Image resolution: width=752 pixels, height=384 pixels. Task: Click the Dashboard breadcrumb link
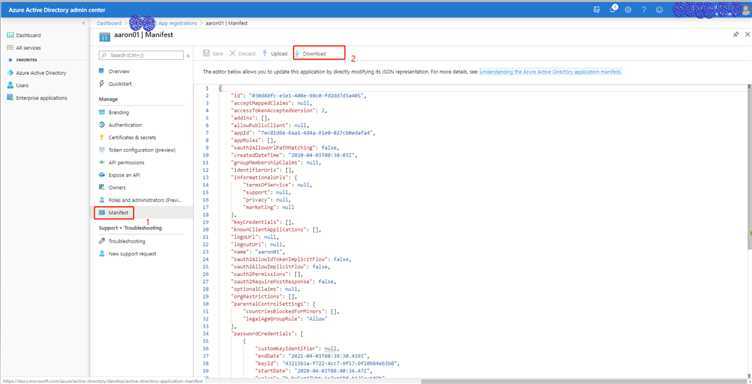pos(109,23)
